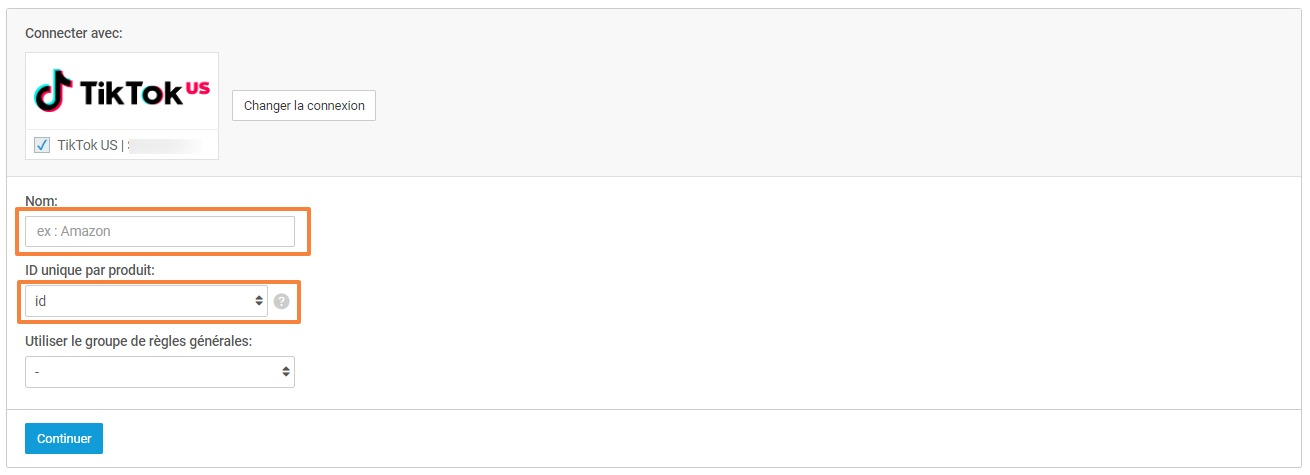Click the help question mark icon
This screenshot has width=1310, height=475.
tap(281, 301)
